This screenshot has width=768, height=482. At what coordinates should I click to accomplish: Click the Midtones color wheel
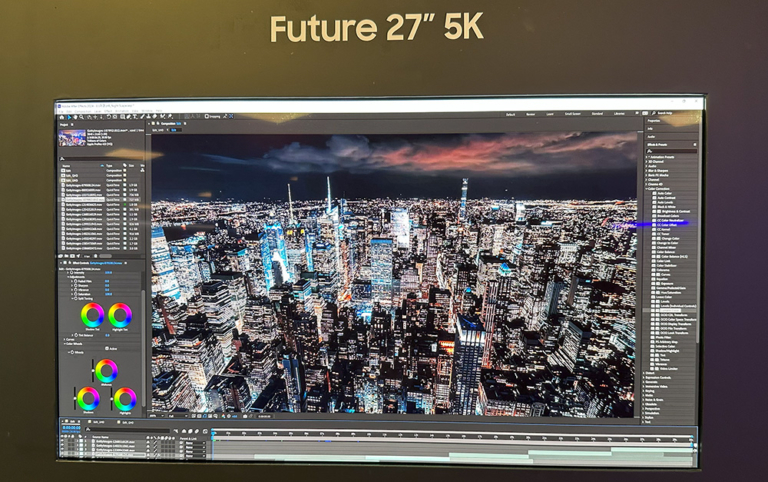[106, 371]
